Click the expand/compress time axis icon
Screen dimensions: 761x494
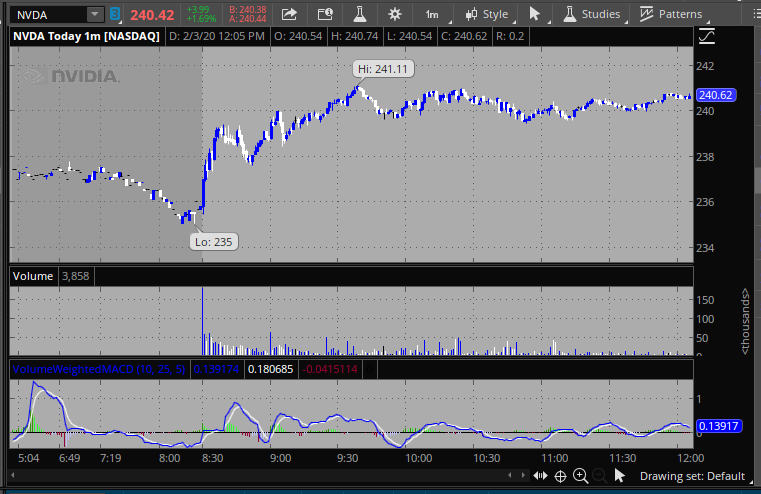(540, 476)
